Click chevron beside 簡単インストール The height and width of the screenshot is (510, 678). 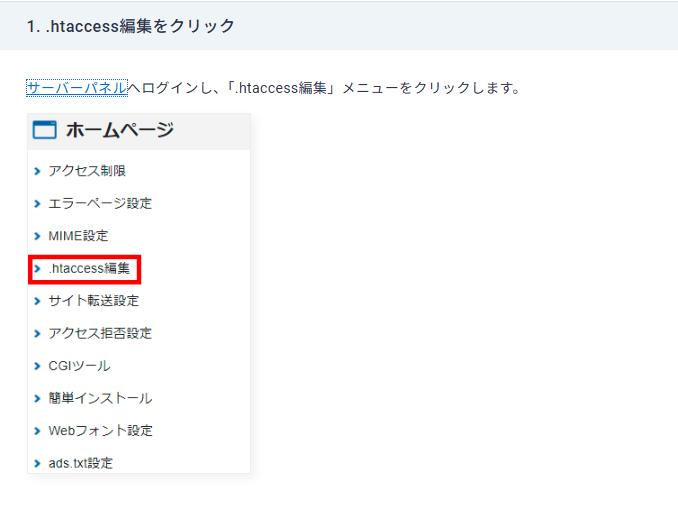(37, 398)
